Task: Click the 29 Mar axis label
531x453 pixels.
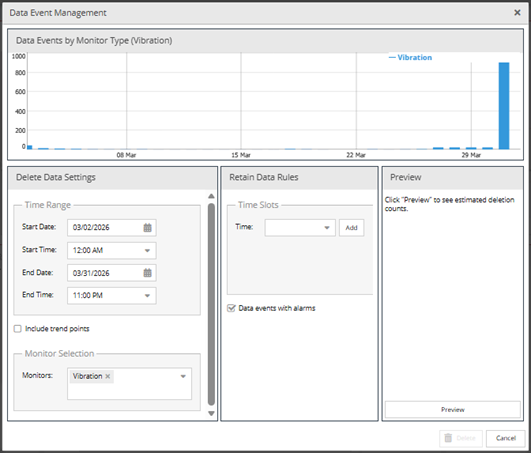Action: (471, 155)
